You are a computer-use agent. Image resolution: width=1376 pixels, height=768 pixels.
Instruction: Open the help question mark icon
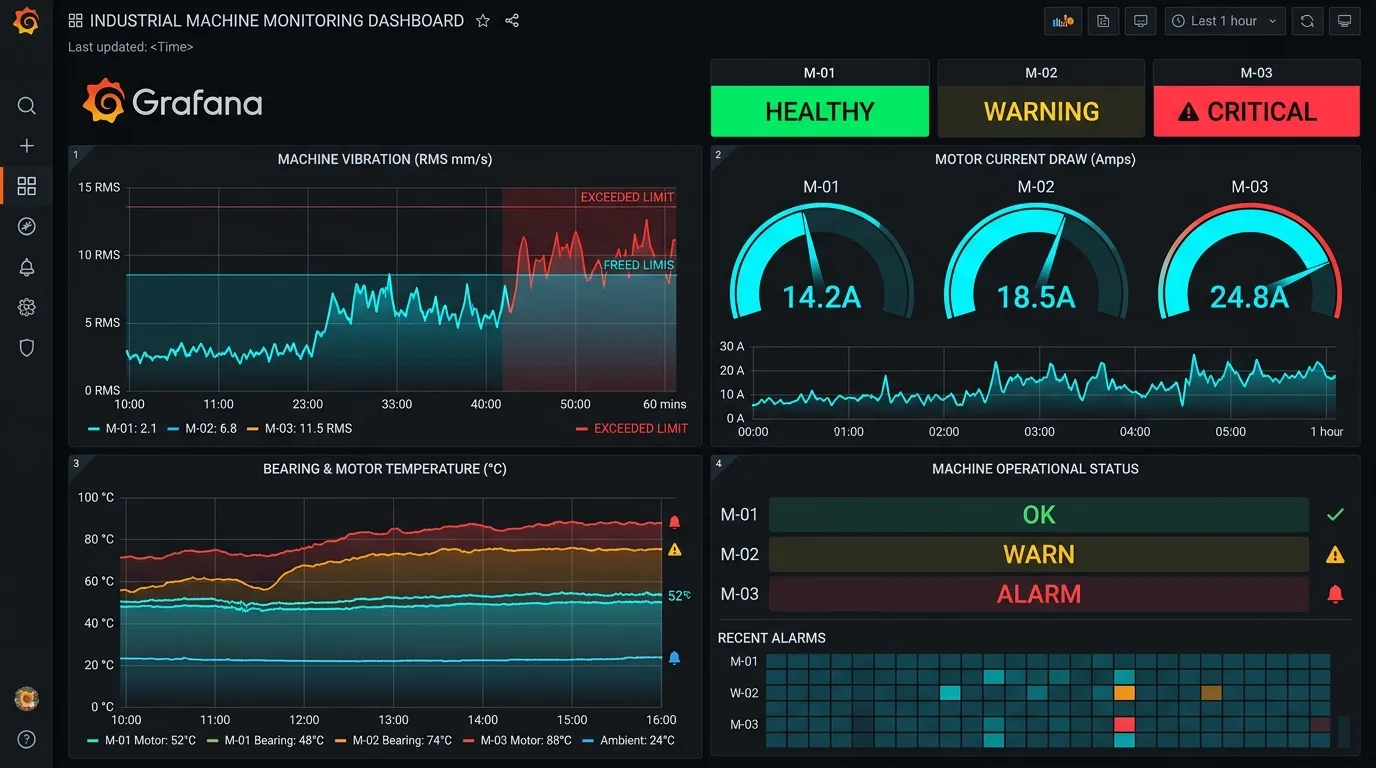click(x=27, y=740)
